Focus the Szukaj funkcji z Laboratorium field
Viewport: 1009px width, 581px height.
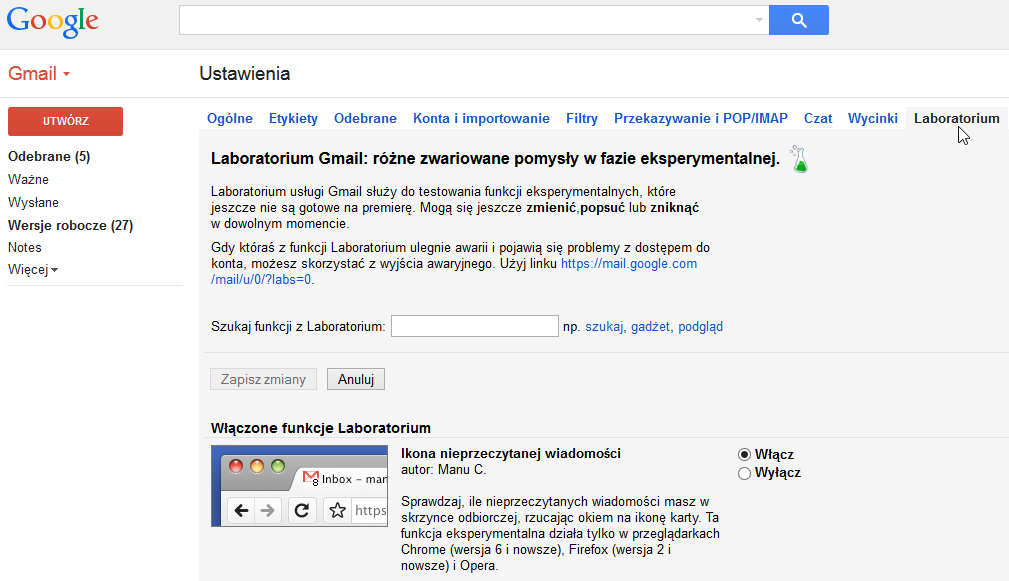pos(475,326)
